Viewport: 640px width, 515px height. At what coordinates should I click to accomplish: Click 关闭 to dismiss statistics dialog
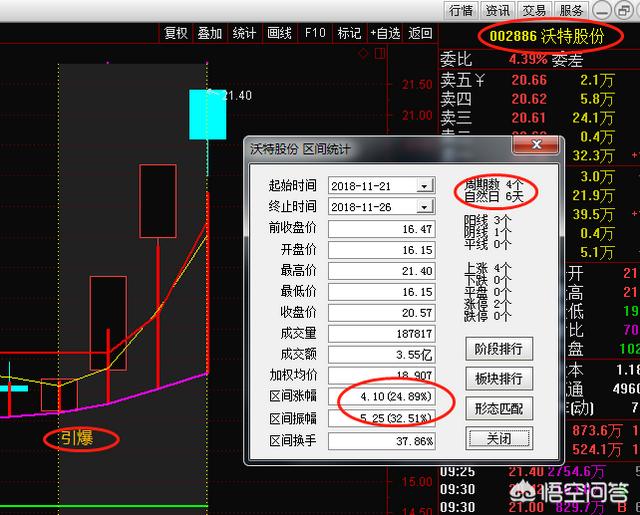tap(499, 438)
